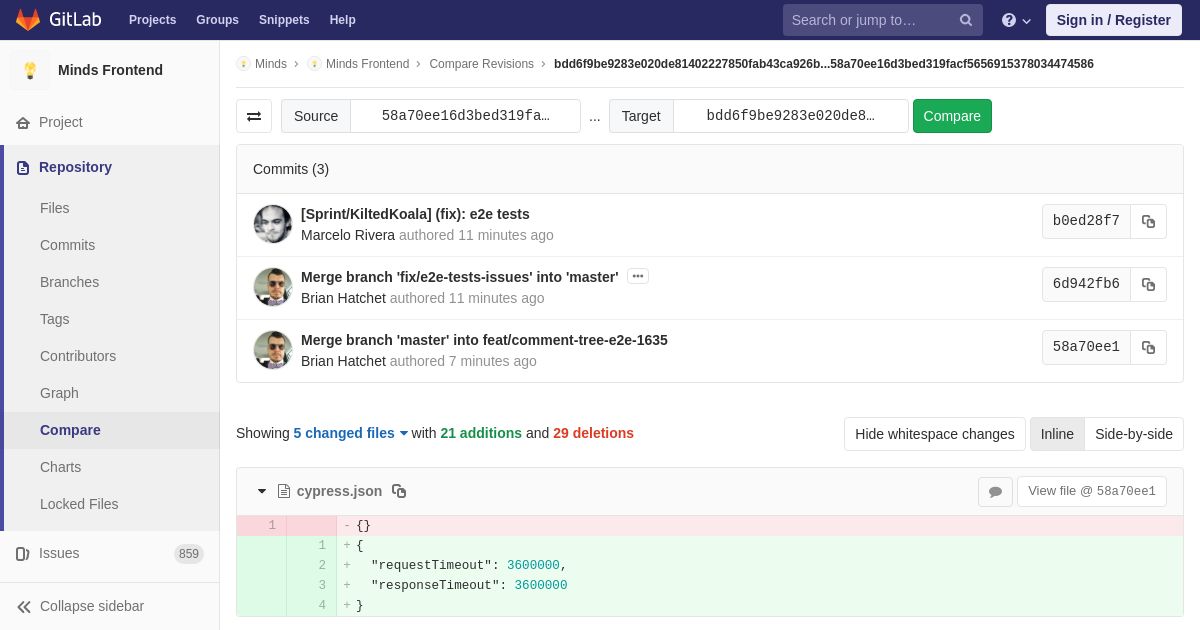The height and width of the screenshot is (630, 1200).
Task: Open Snippets in top bar
Action: click(x=284, y=20)
